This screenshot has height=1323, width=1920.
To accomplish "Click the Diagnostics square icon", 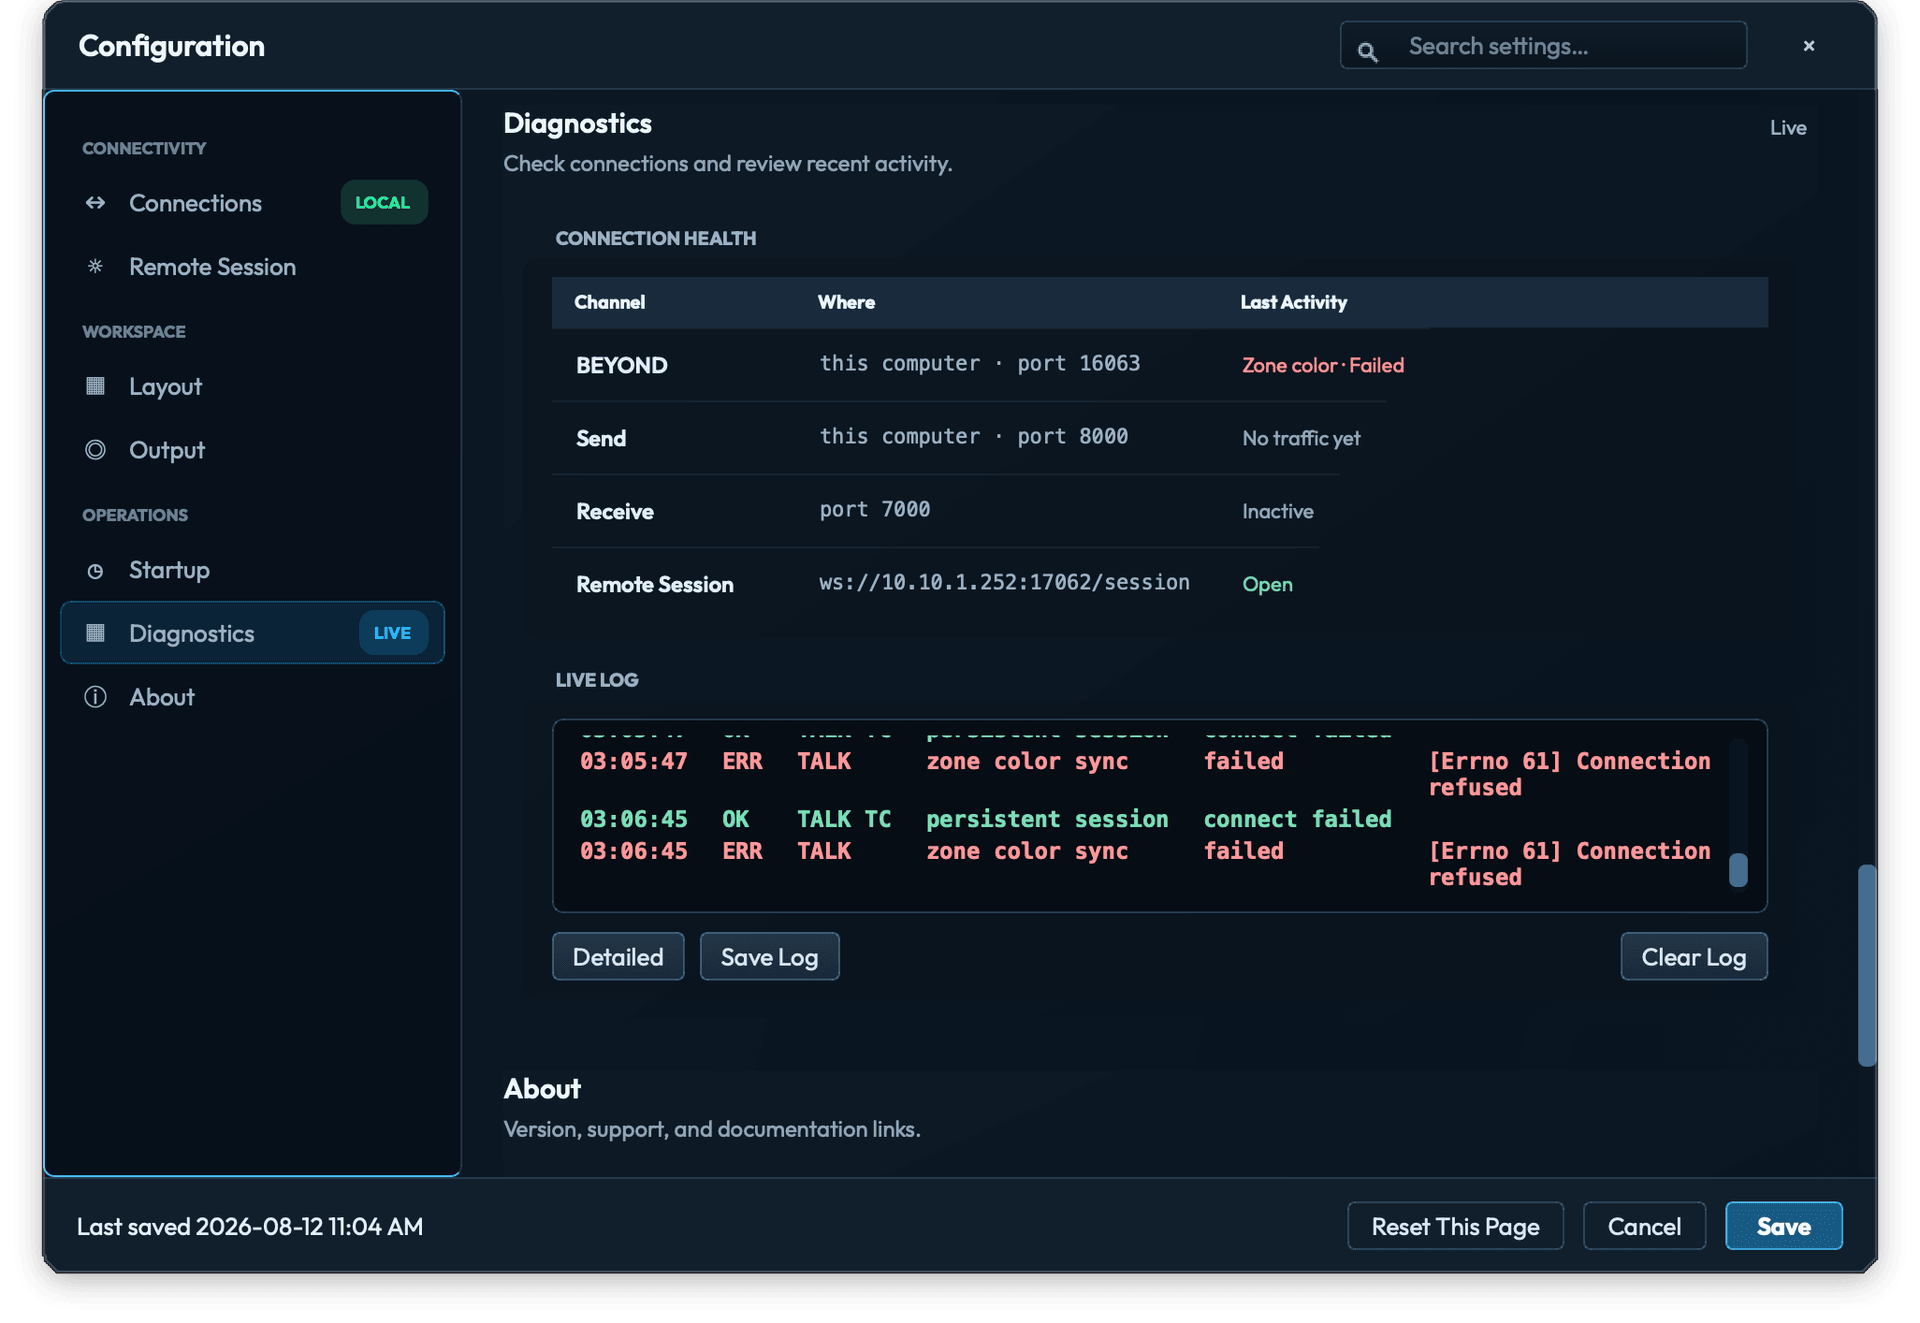I will click(x=95, y=633).
